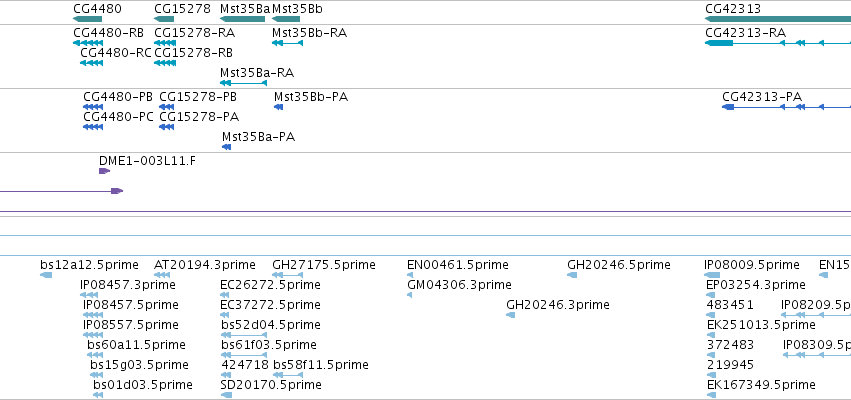
Task: Select the Mst35Ba-RA transcript glyph
Action: 243,83
